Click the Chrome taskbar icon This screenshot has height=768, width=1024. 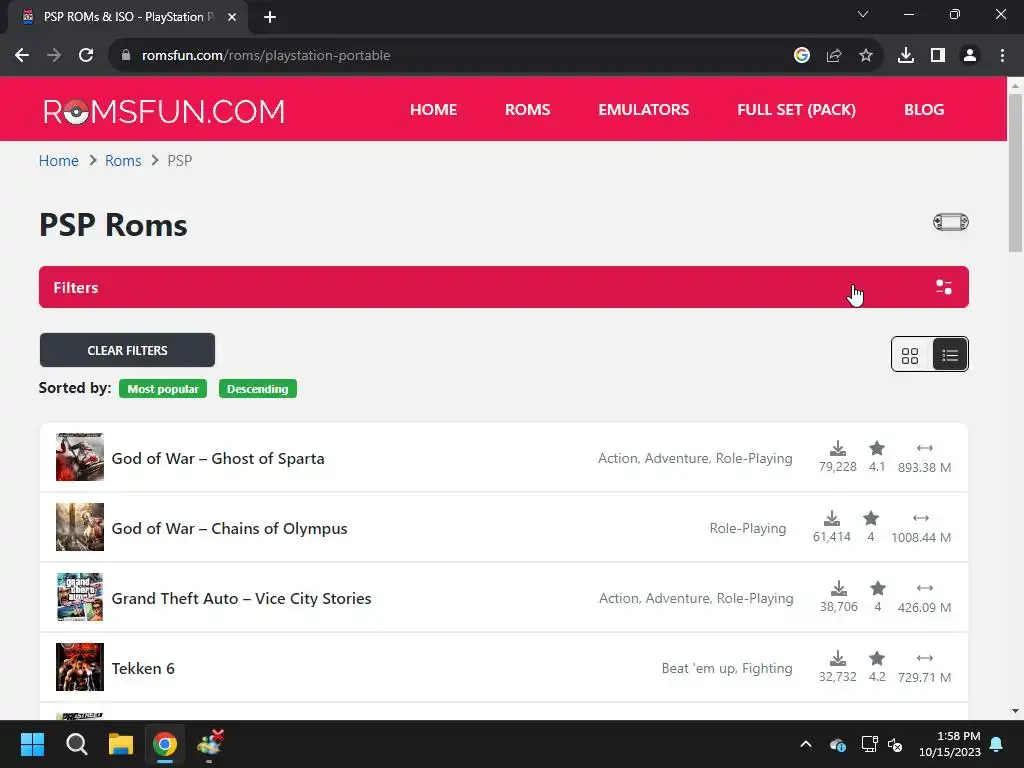point(165,744)
